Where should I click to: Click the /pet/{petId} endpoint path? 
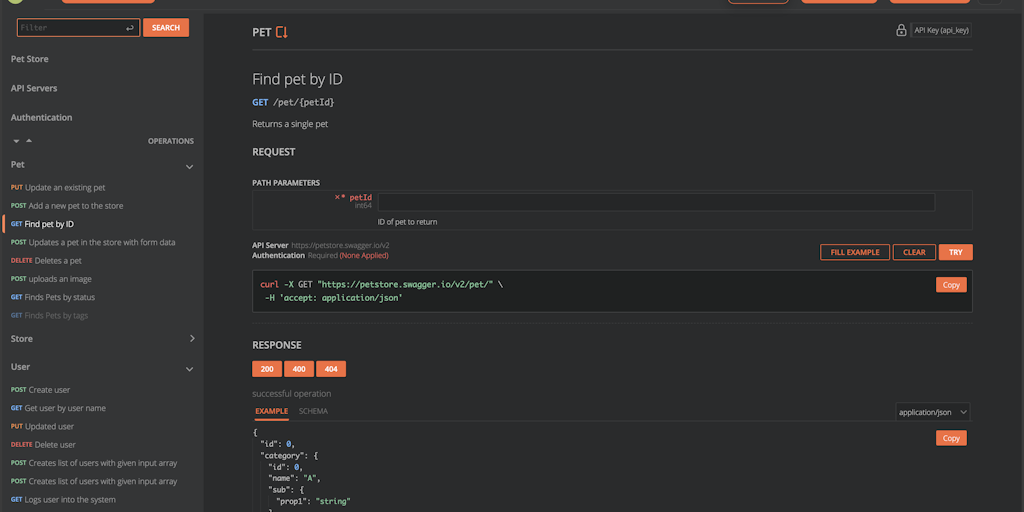coord(304,103)
